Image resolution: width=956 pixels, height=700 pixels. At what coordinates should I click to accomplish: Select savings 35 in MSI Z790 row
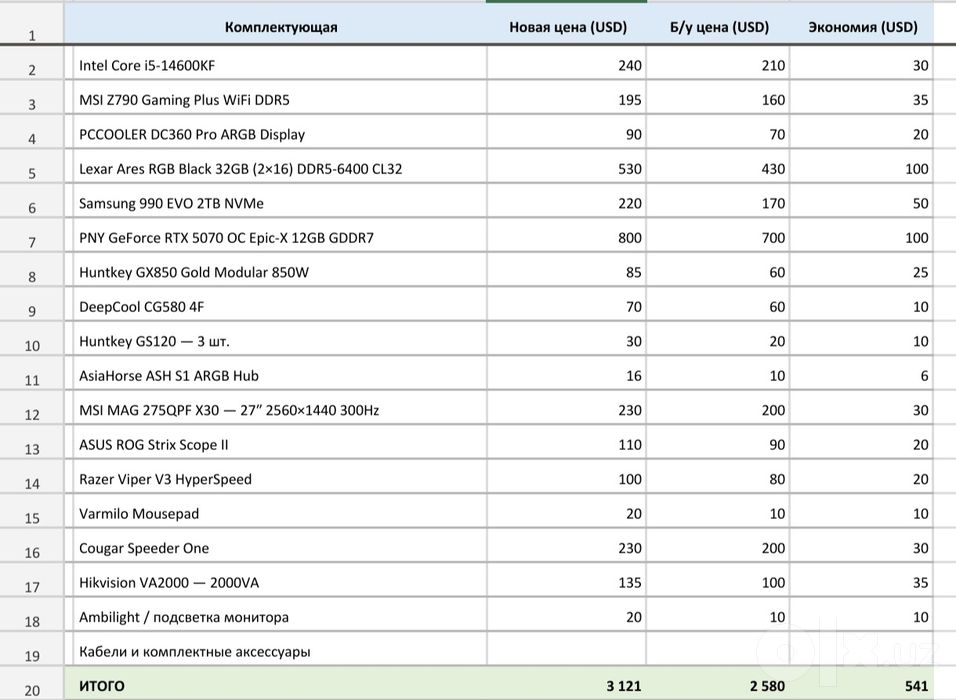[861, 99]
